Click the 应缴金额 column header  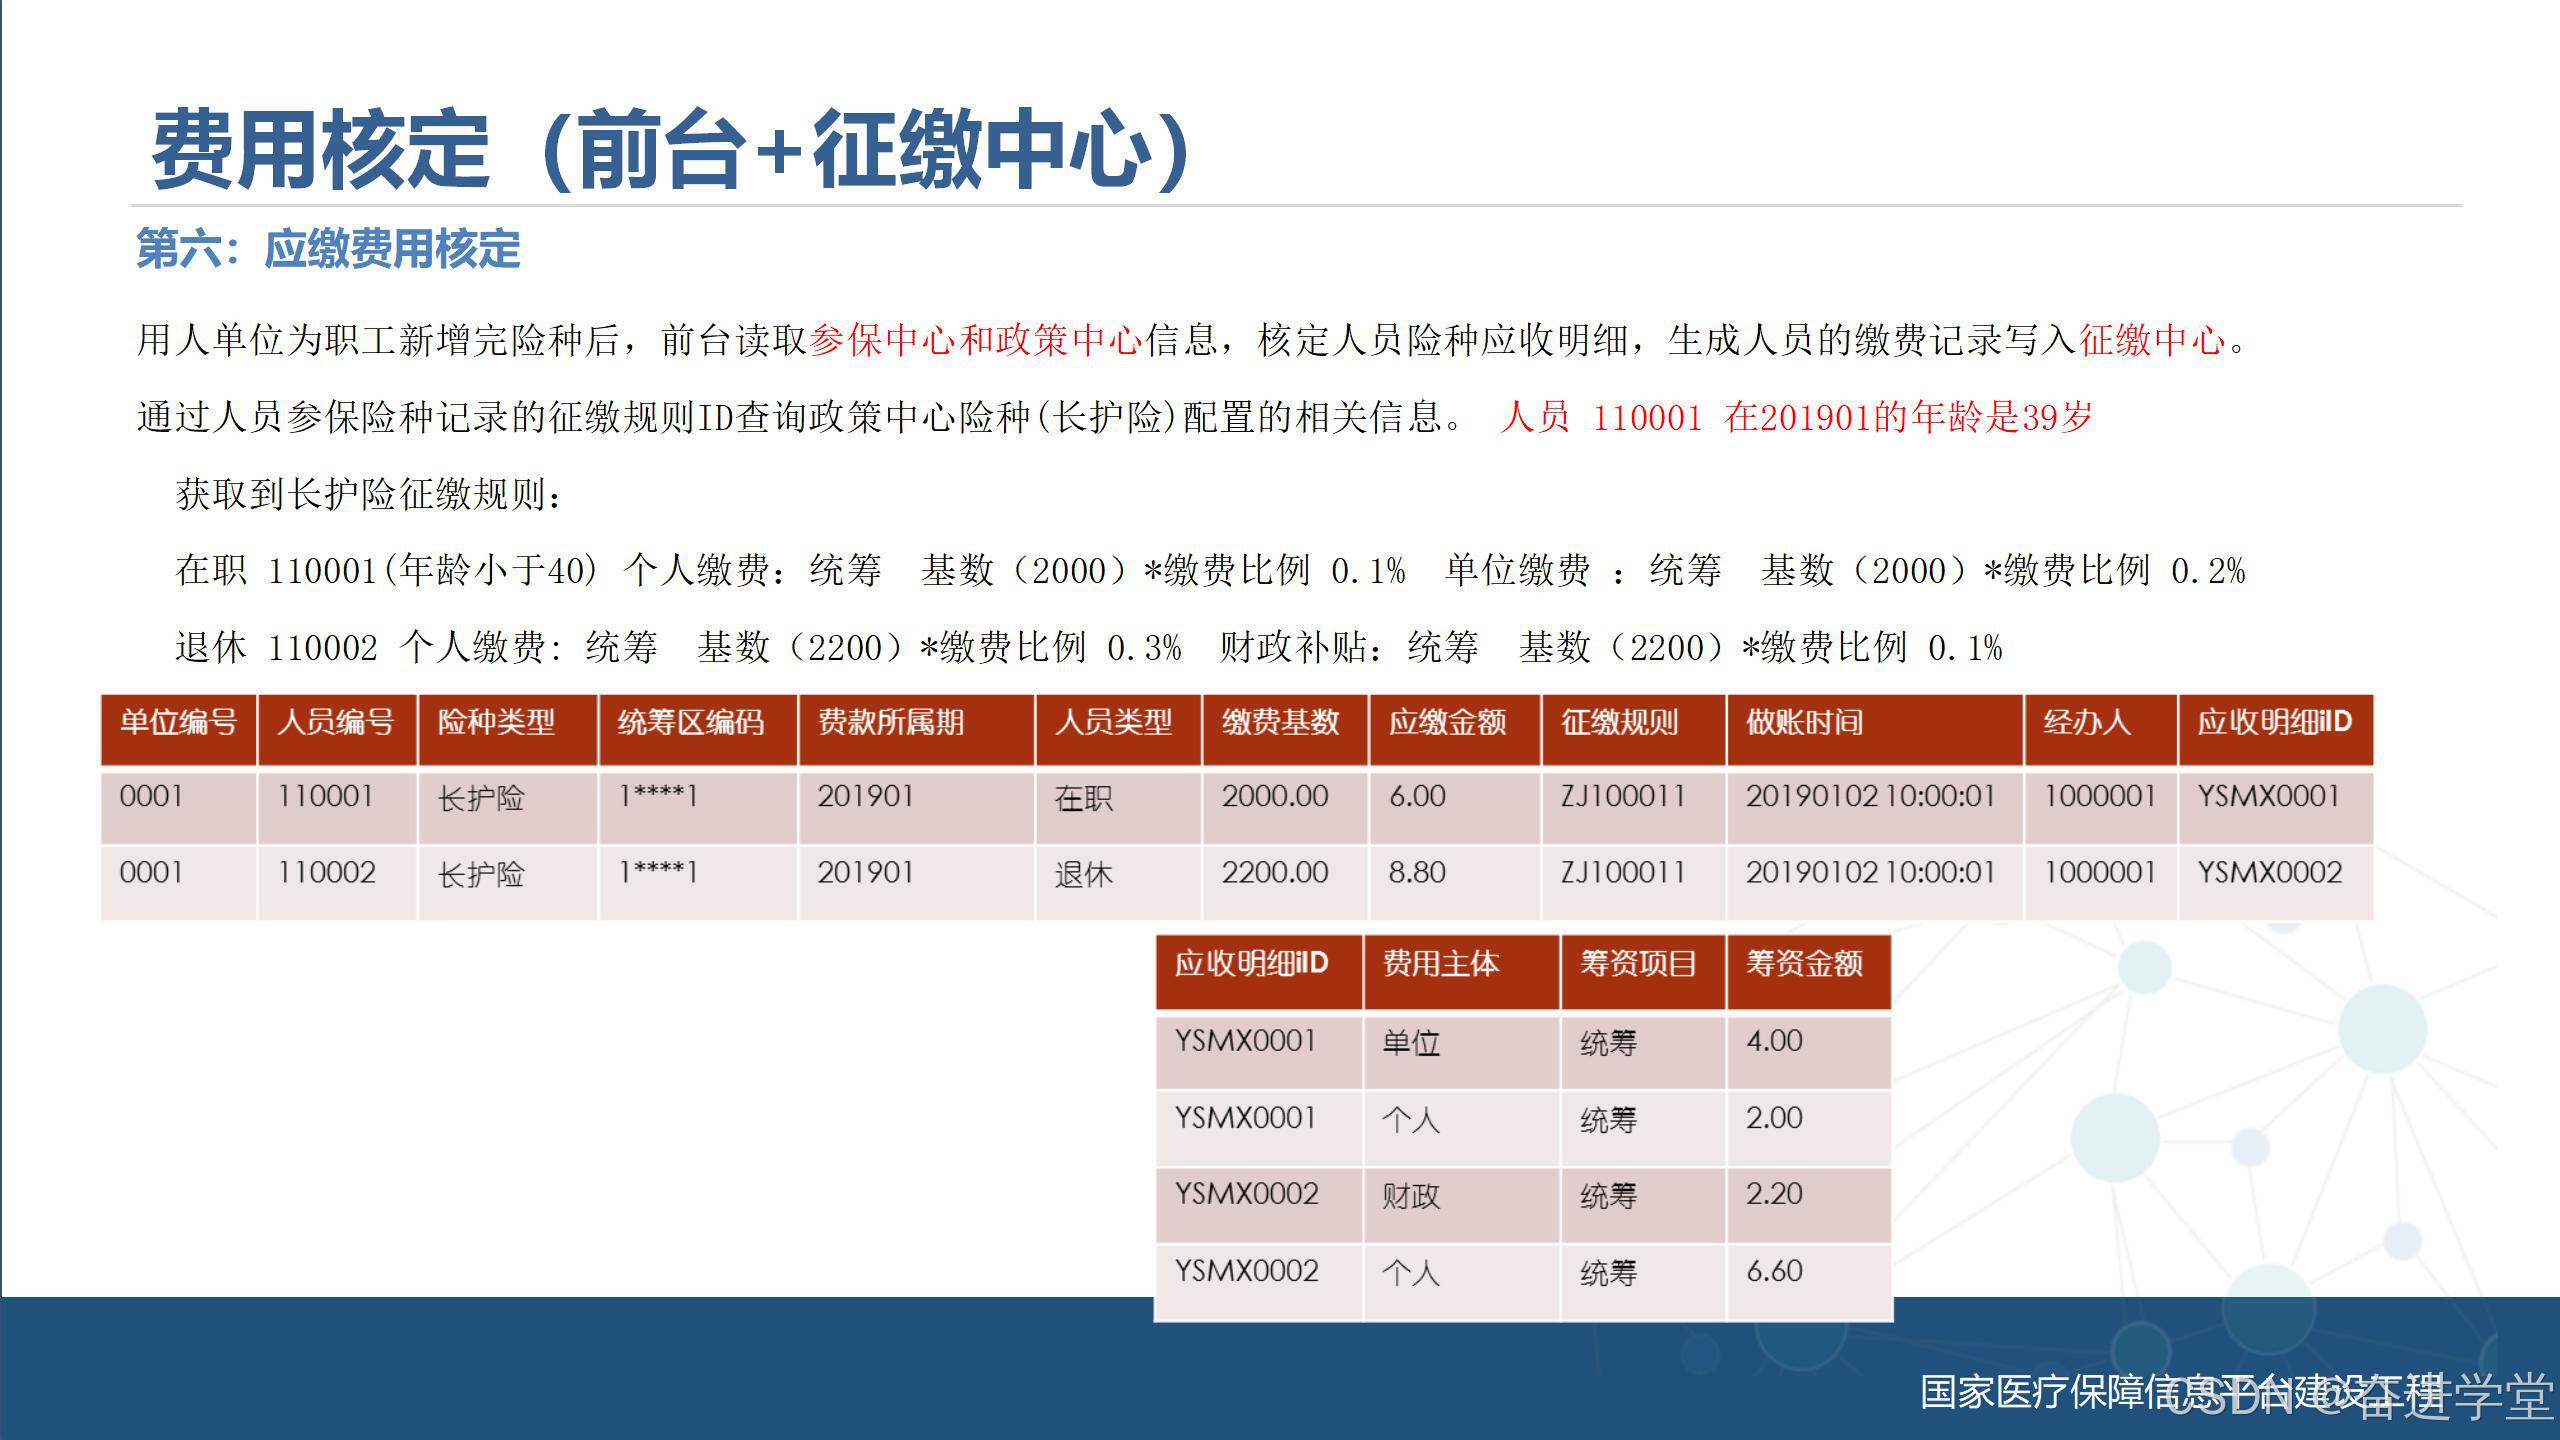point(1447,723)
